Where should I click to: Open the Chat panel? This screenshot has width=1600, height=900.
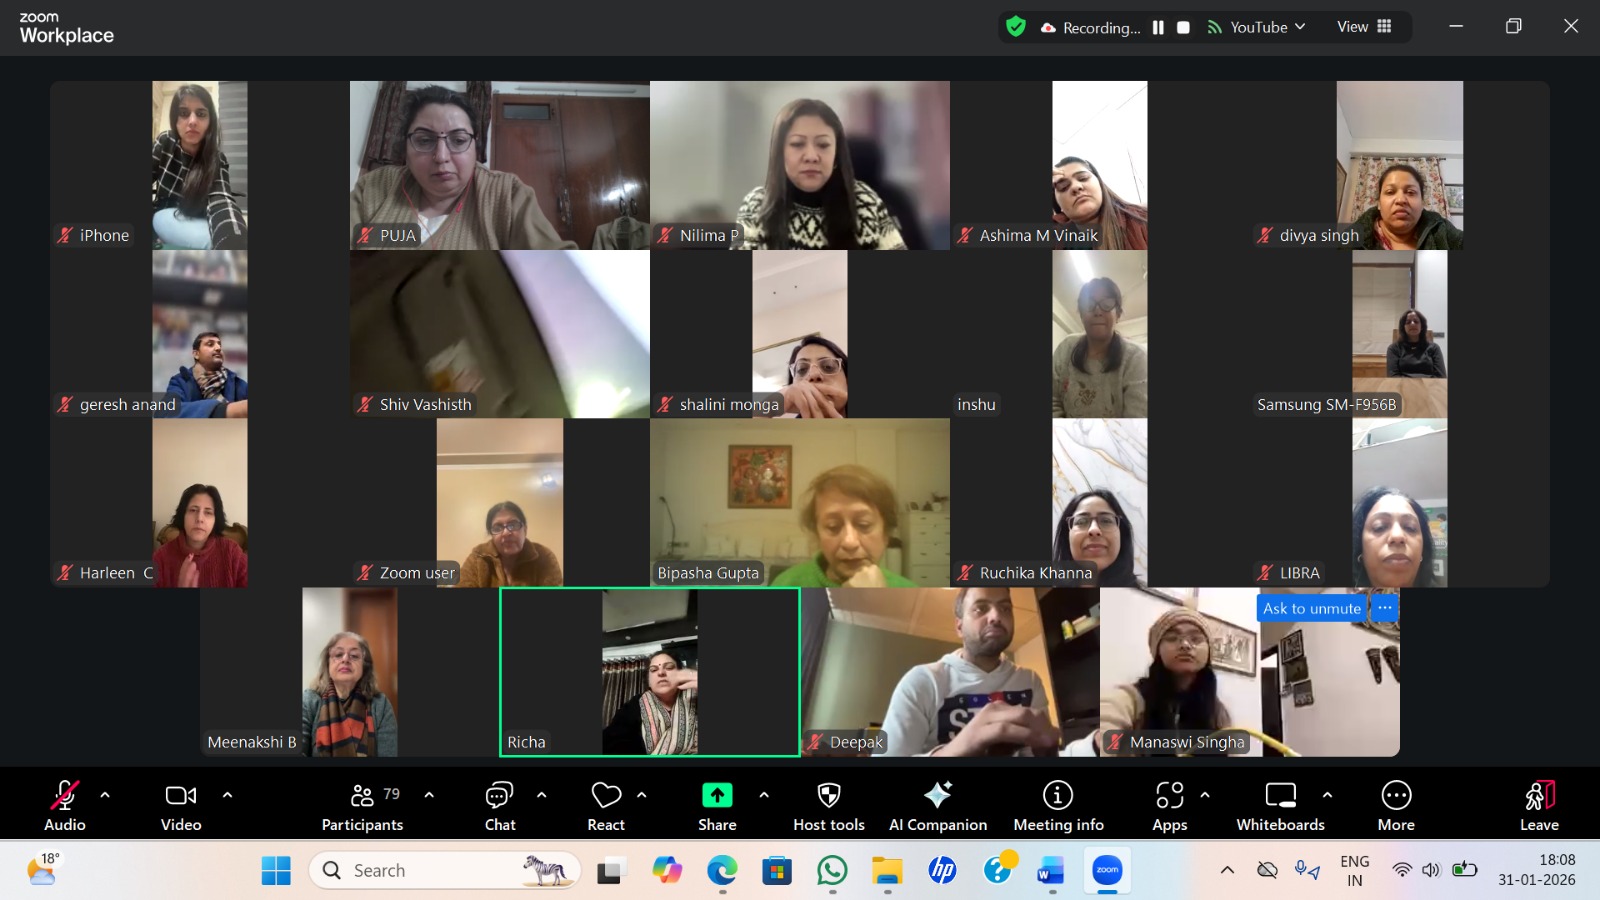(x=499, y=805)
